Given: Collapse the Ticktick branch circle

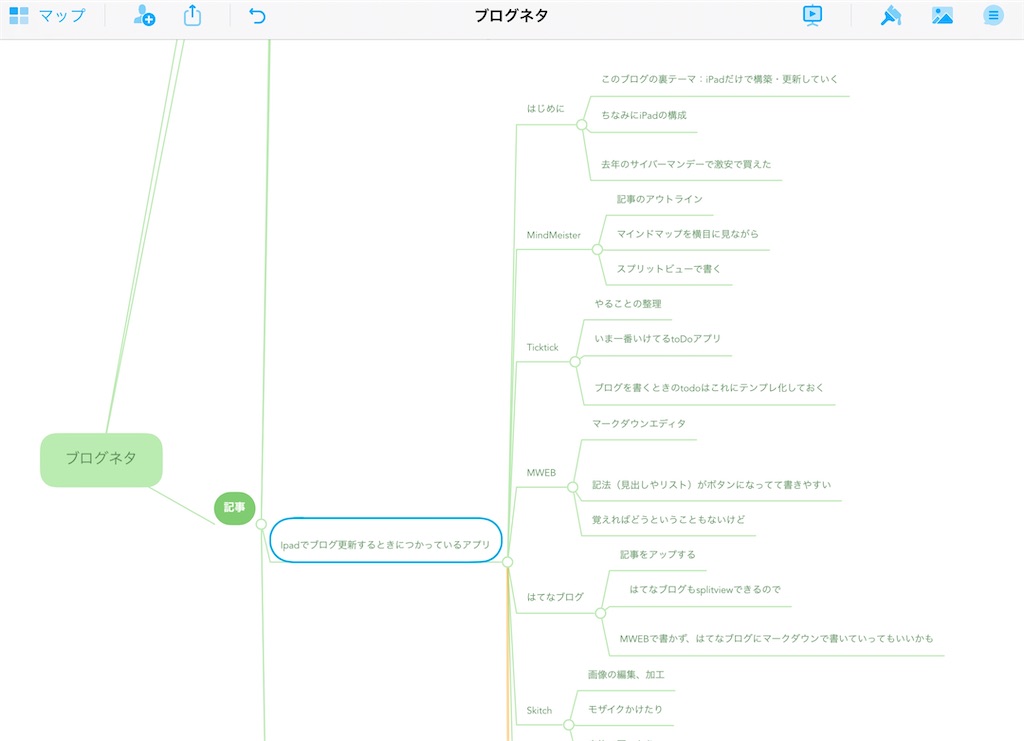Looking at the screenshot, I should coord(575,362).
